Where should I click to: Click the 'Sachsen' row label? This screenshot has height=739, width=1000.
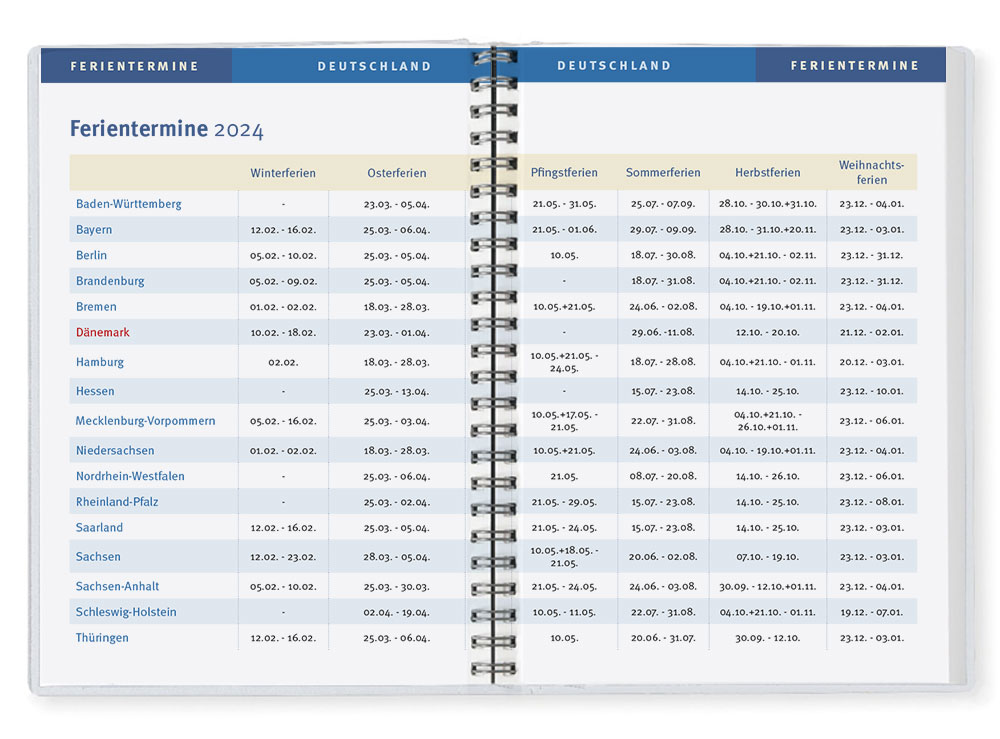[98, 557]
